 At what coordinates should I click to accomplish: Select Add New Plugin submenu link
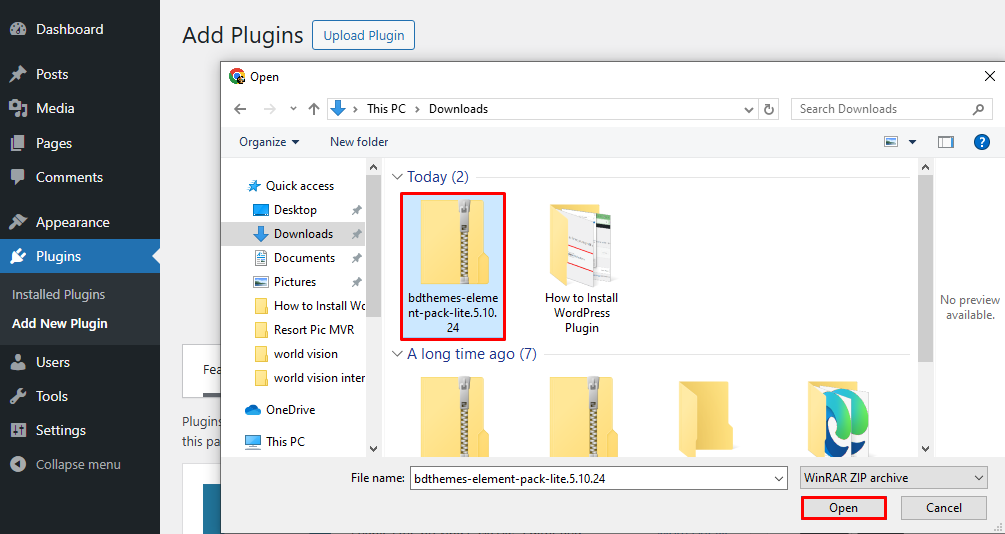pos(60,324)
